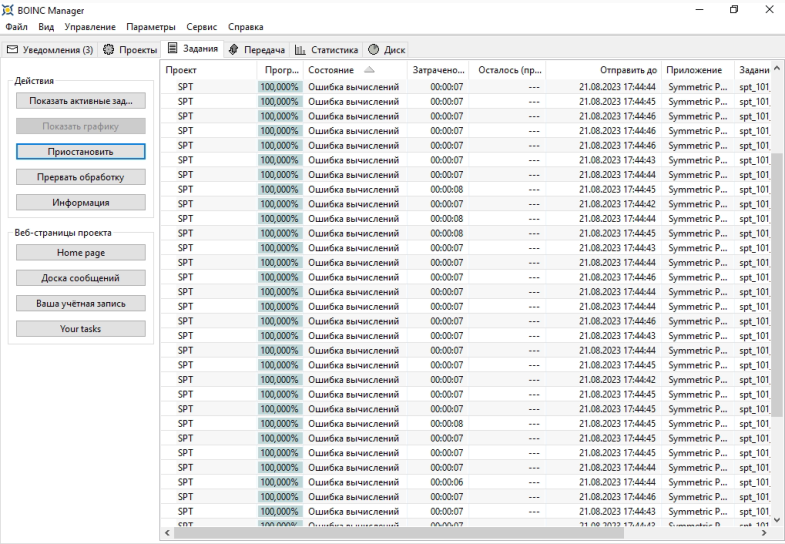Image resolution: width=785 pixels, height=544 pixels.
Task: Select the Задания tab
Action: point(193,49)
